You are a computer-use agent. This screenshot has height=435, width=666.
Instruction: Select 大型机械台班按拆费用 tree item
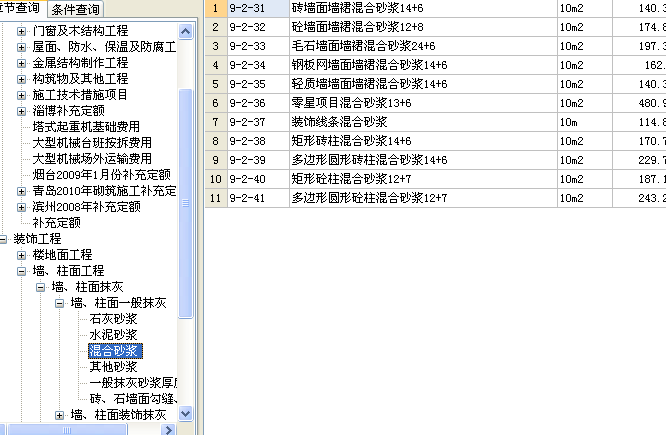92,143
